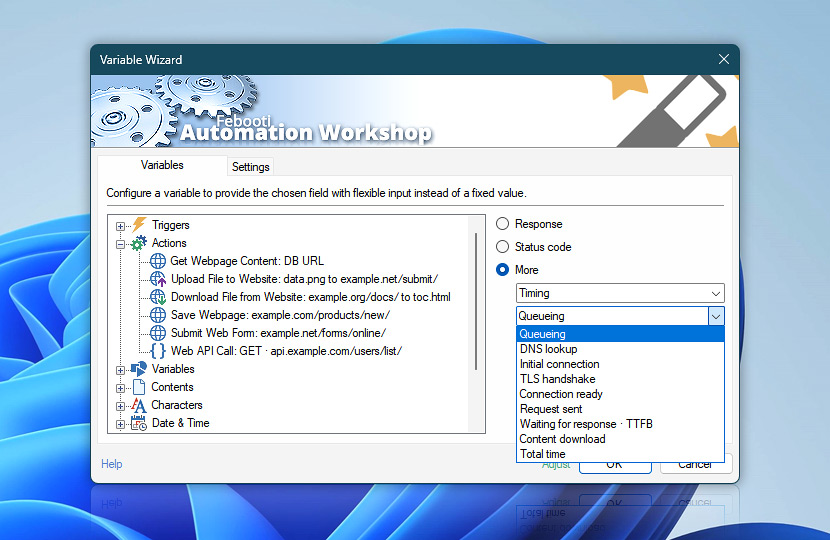Click the Download File from Website icon
Viewport: 830px width, 540px height.
pos(158,297)
